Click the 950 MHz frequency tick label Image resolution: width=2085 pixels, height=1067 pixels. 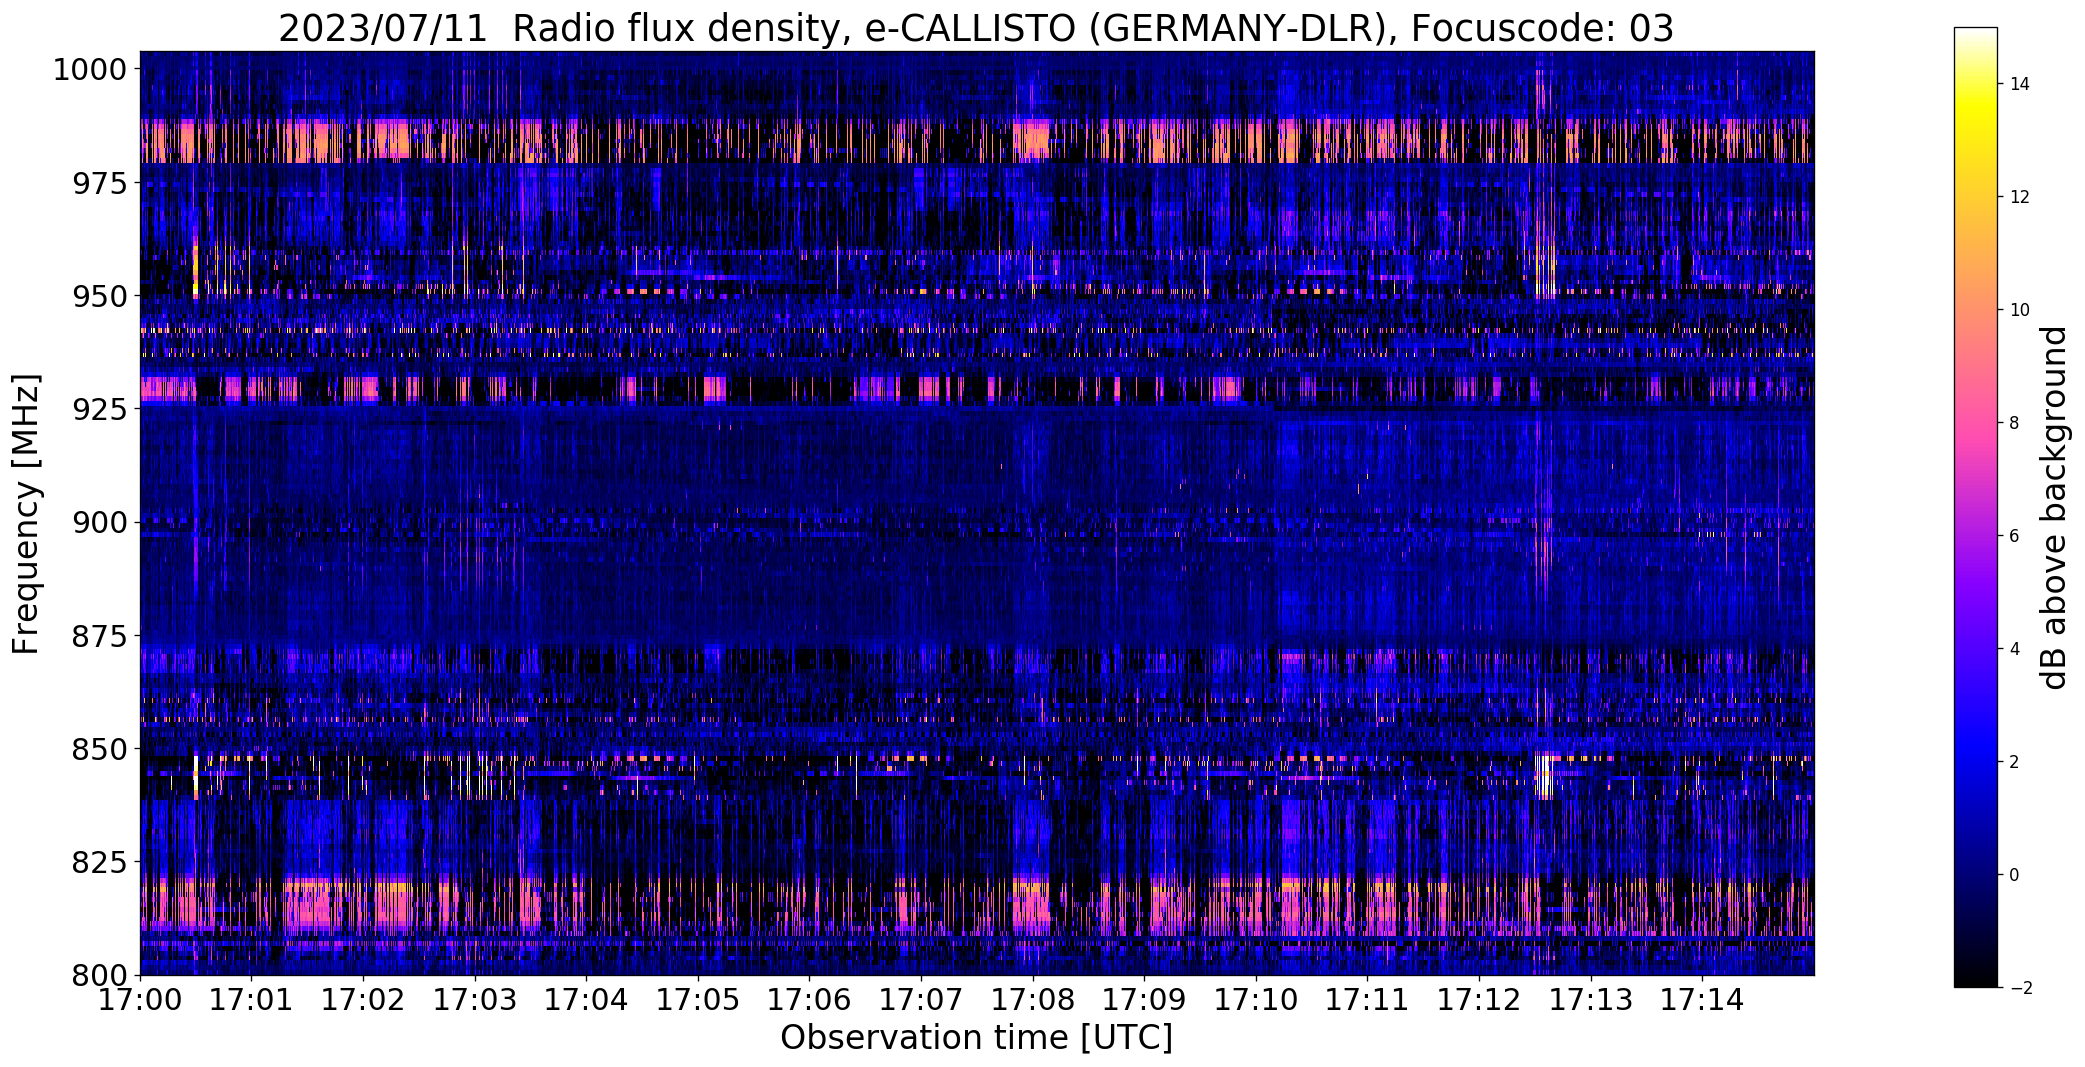tap(100, 296)
